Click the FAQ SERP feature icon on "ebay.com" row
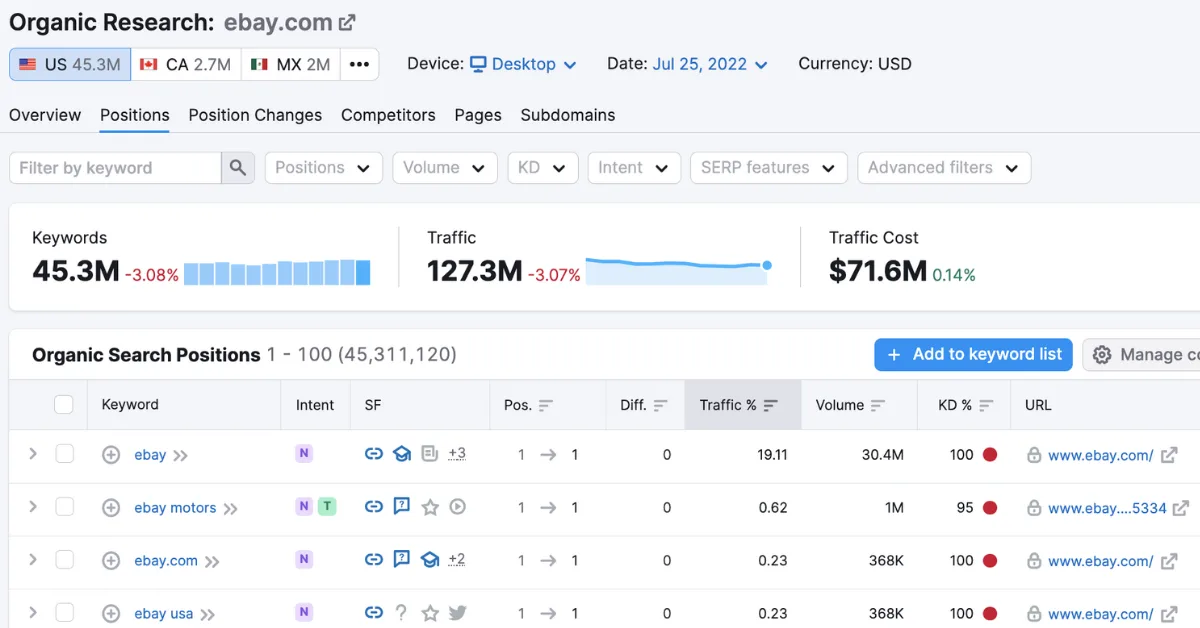This screenshot has width=1200, height=628. (402, 560)
